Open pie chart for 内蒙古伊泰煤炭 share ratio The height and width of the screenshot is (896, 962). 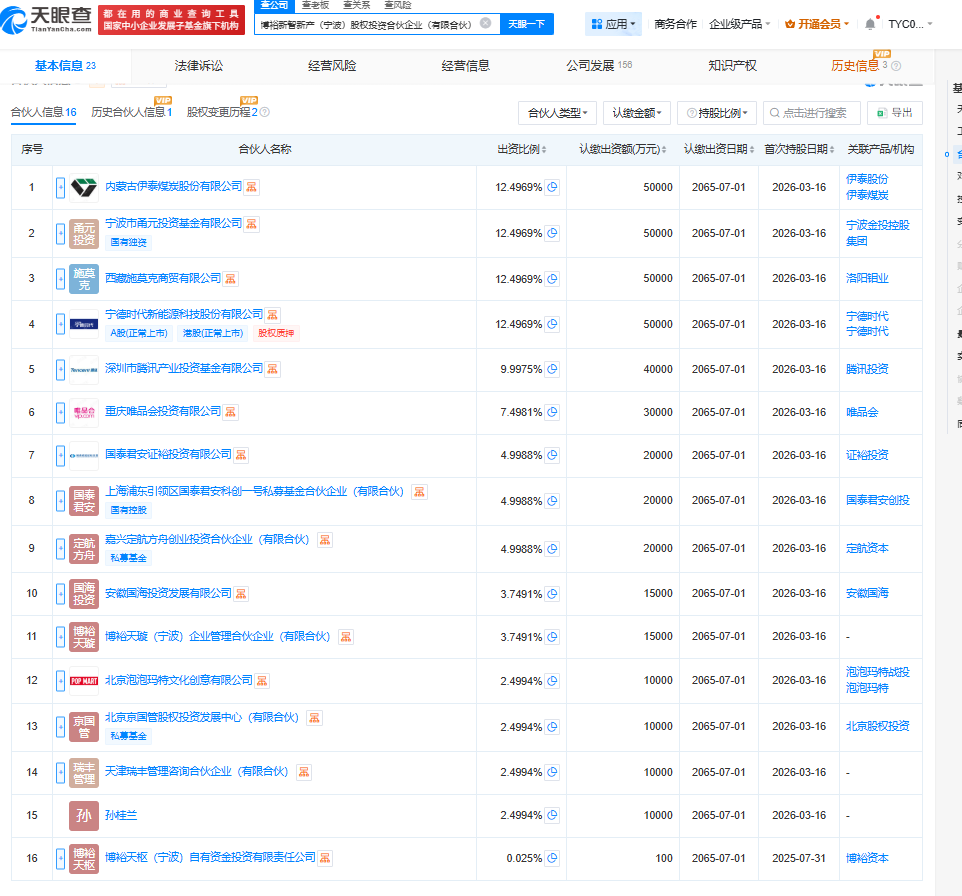pyautogui.click(x=552, y=187)
